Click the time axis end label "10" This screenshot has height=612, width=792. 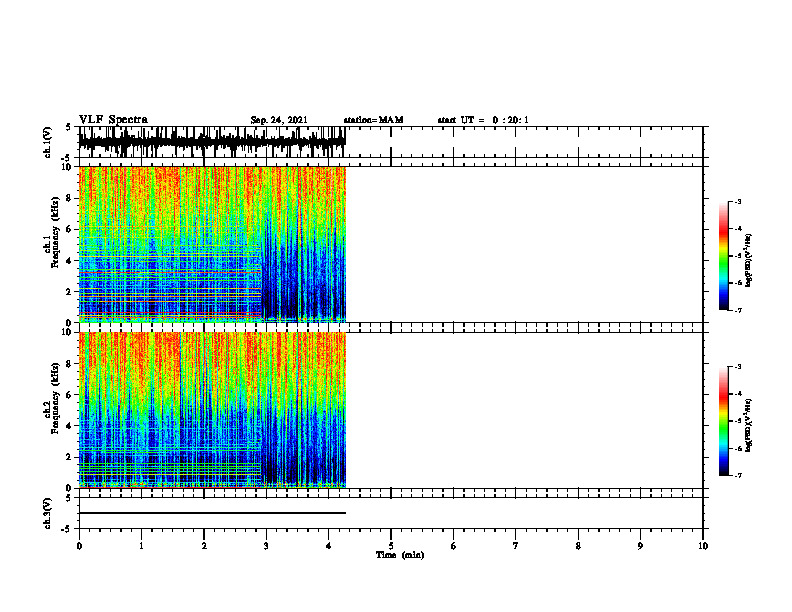tap(703, 546)
